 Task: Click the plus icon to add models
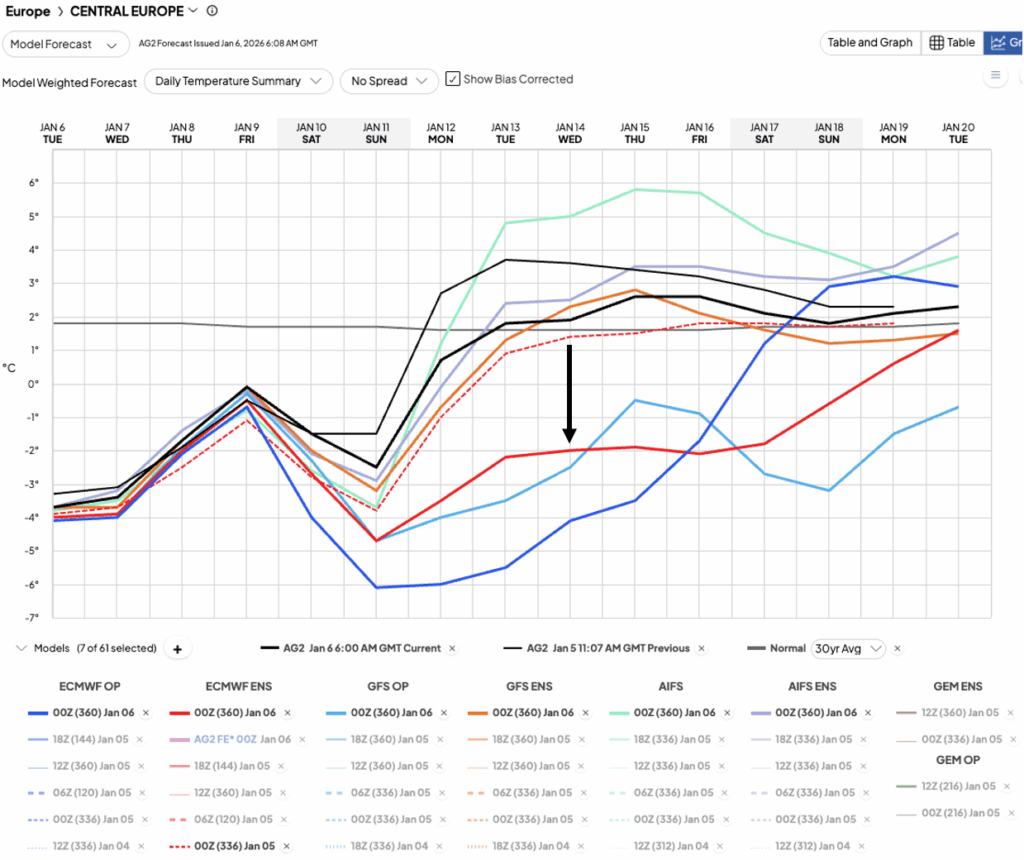[177, 649]
